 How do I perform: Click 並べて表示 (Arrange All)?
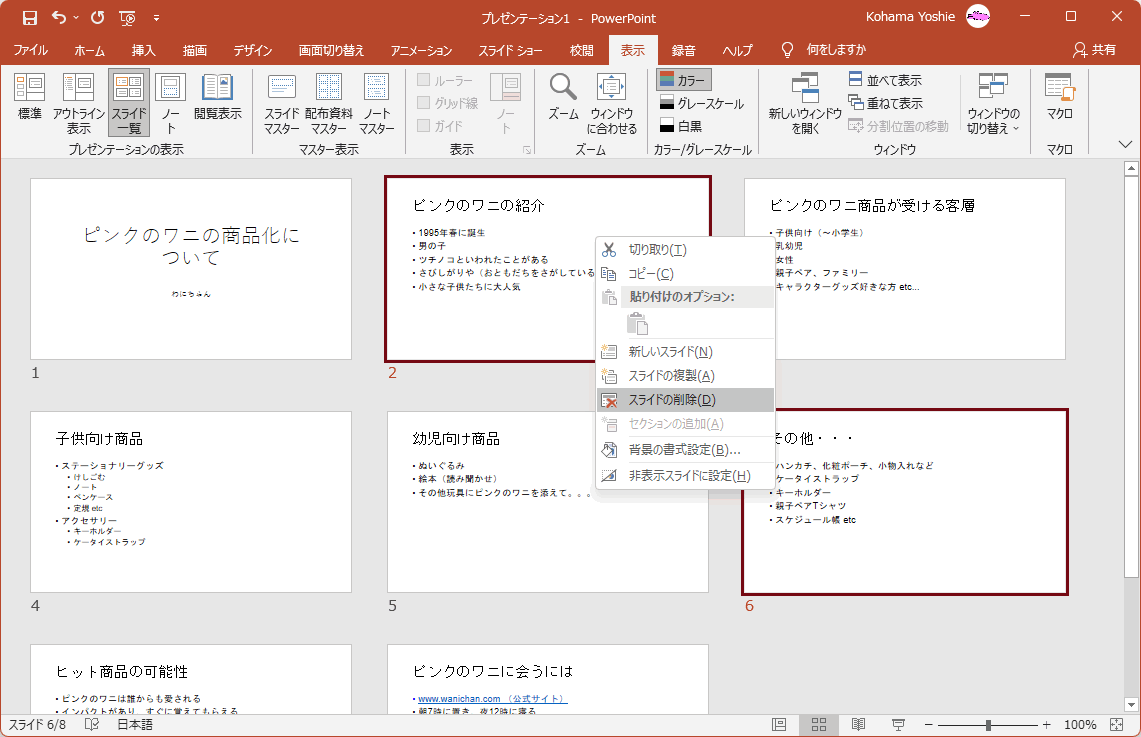(885, 80)
